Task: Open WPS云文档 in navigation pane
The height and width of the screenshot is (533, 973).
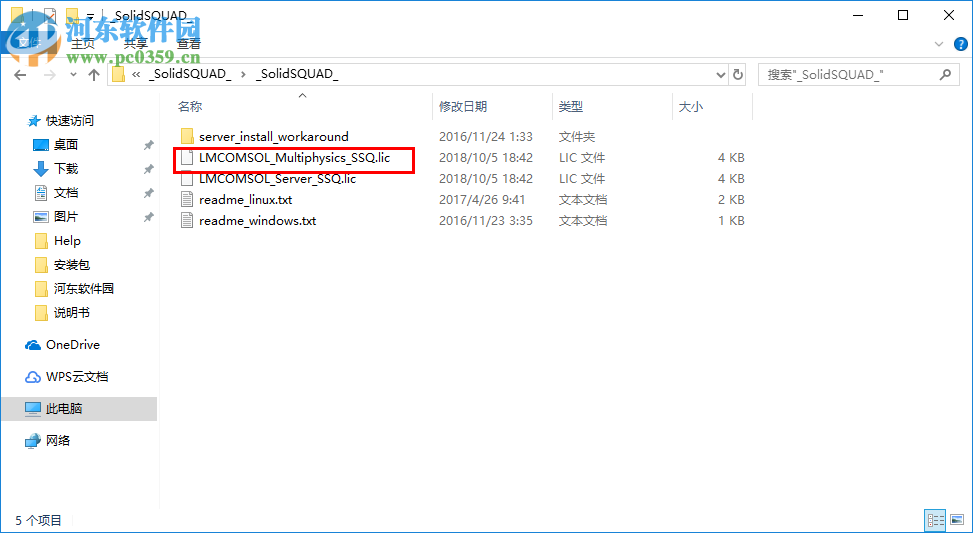Action: pos(77,377)
